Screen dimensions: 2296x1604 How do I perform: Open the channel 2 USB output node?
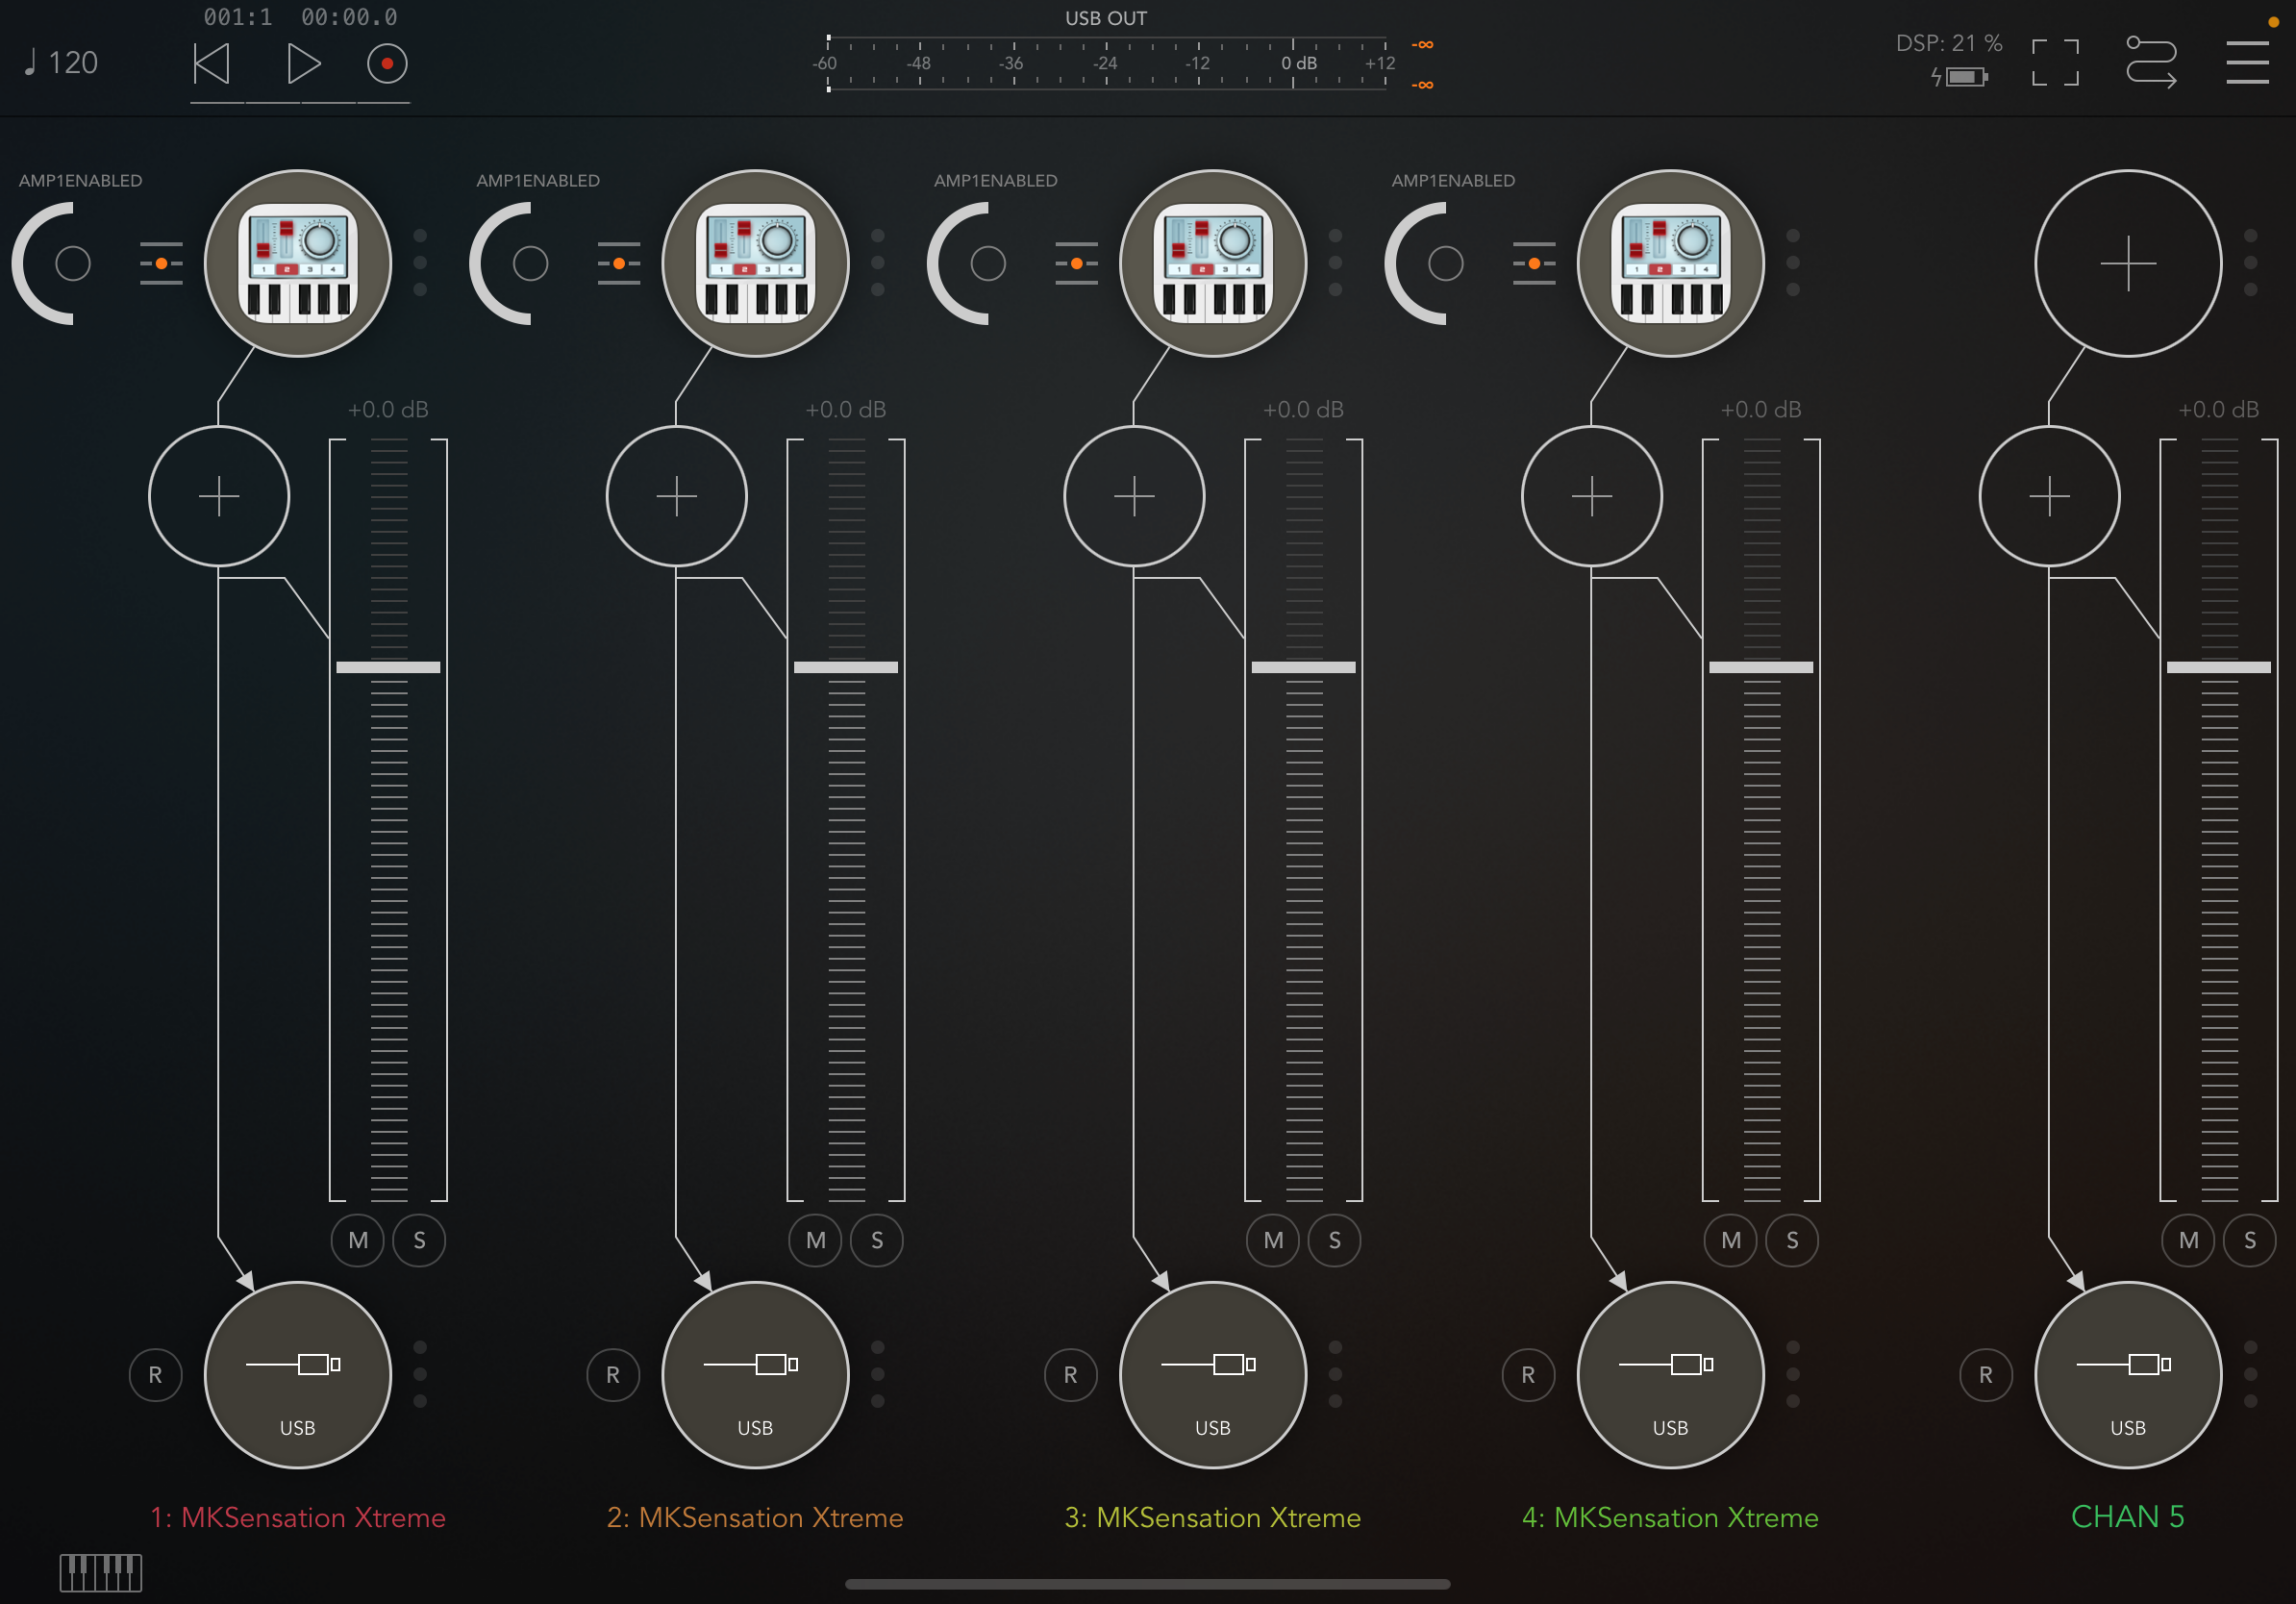pyautogui.click(x=755, y=1375)
